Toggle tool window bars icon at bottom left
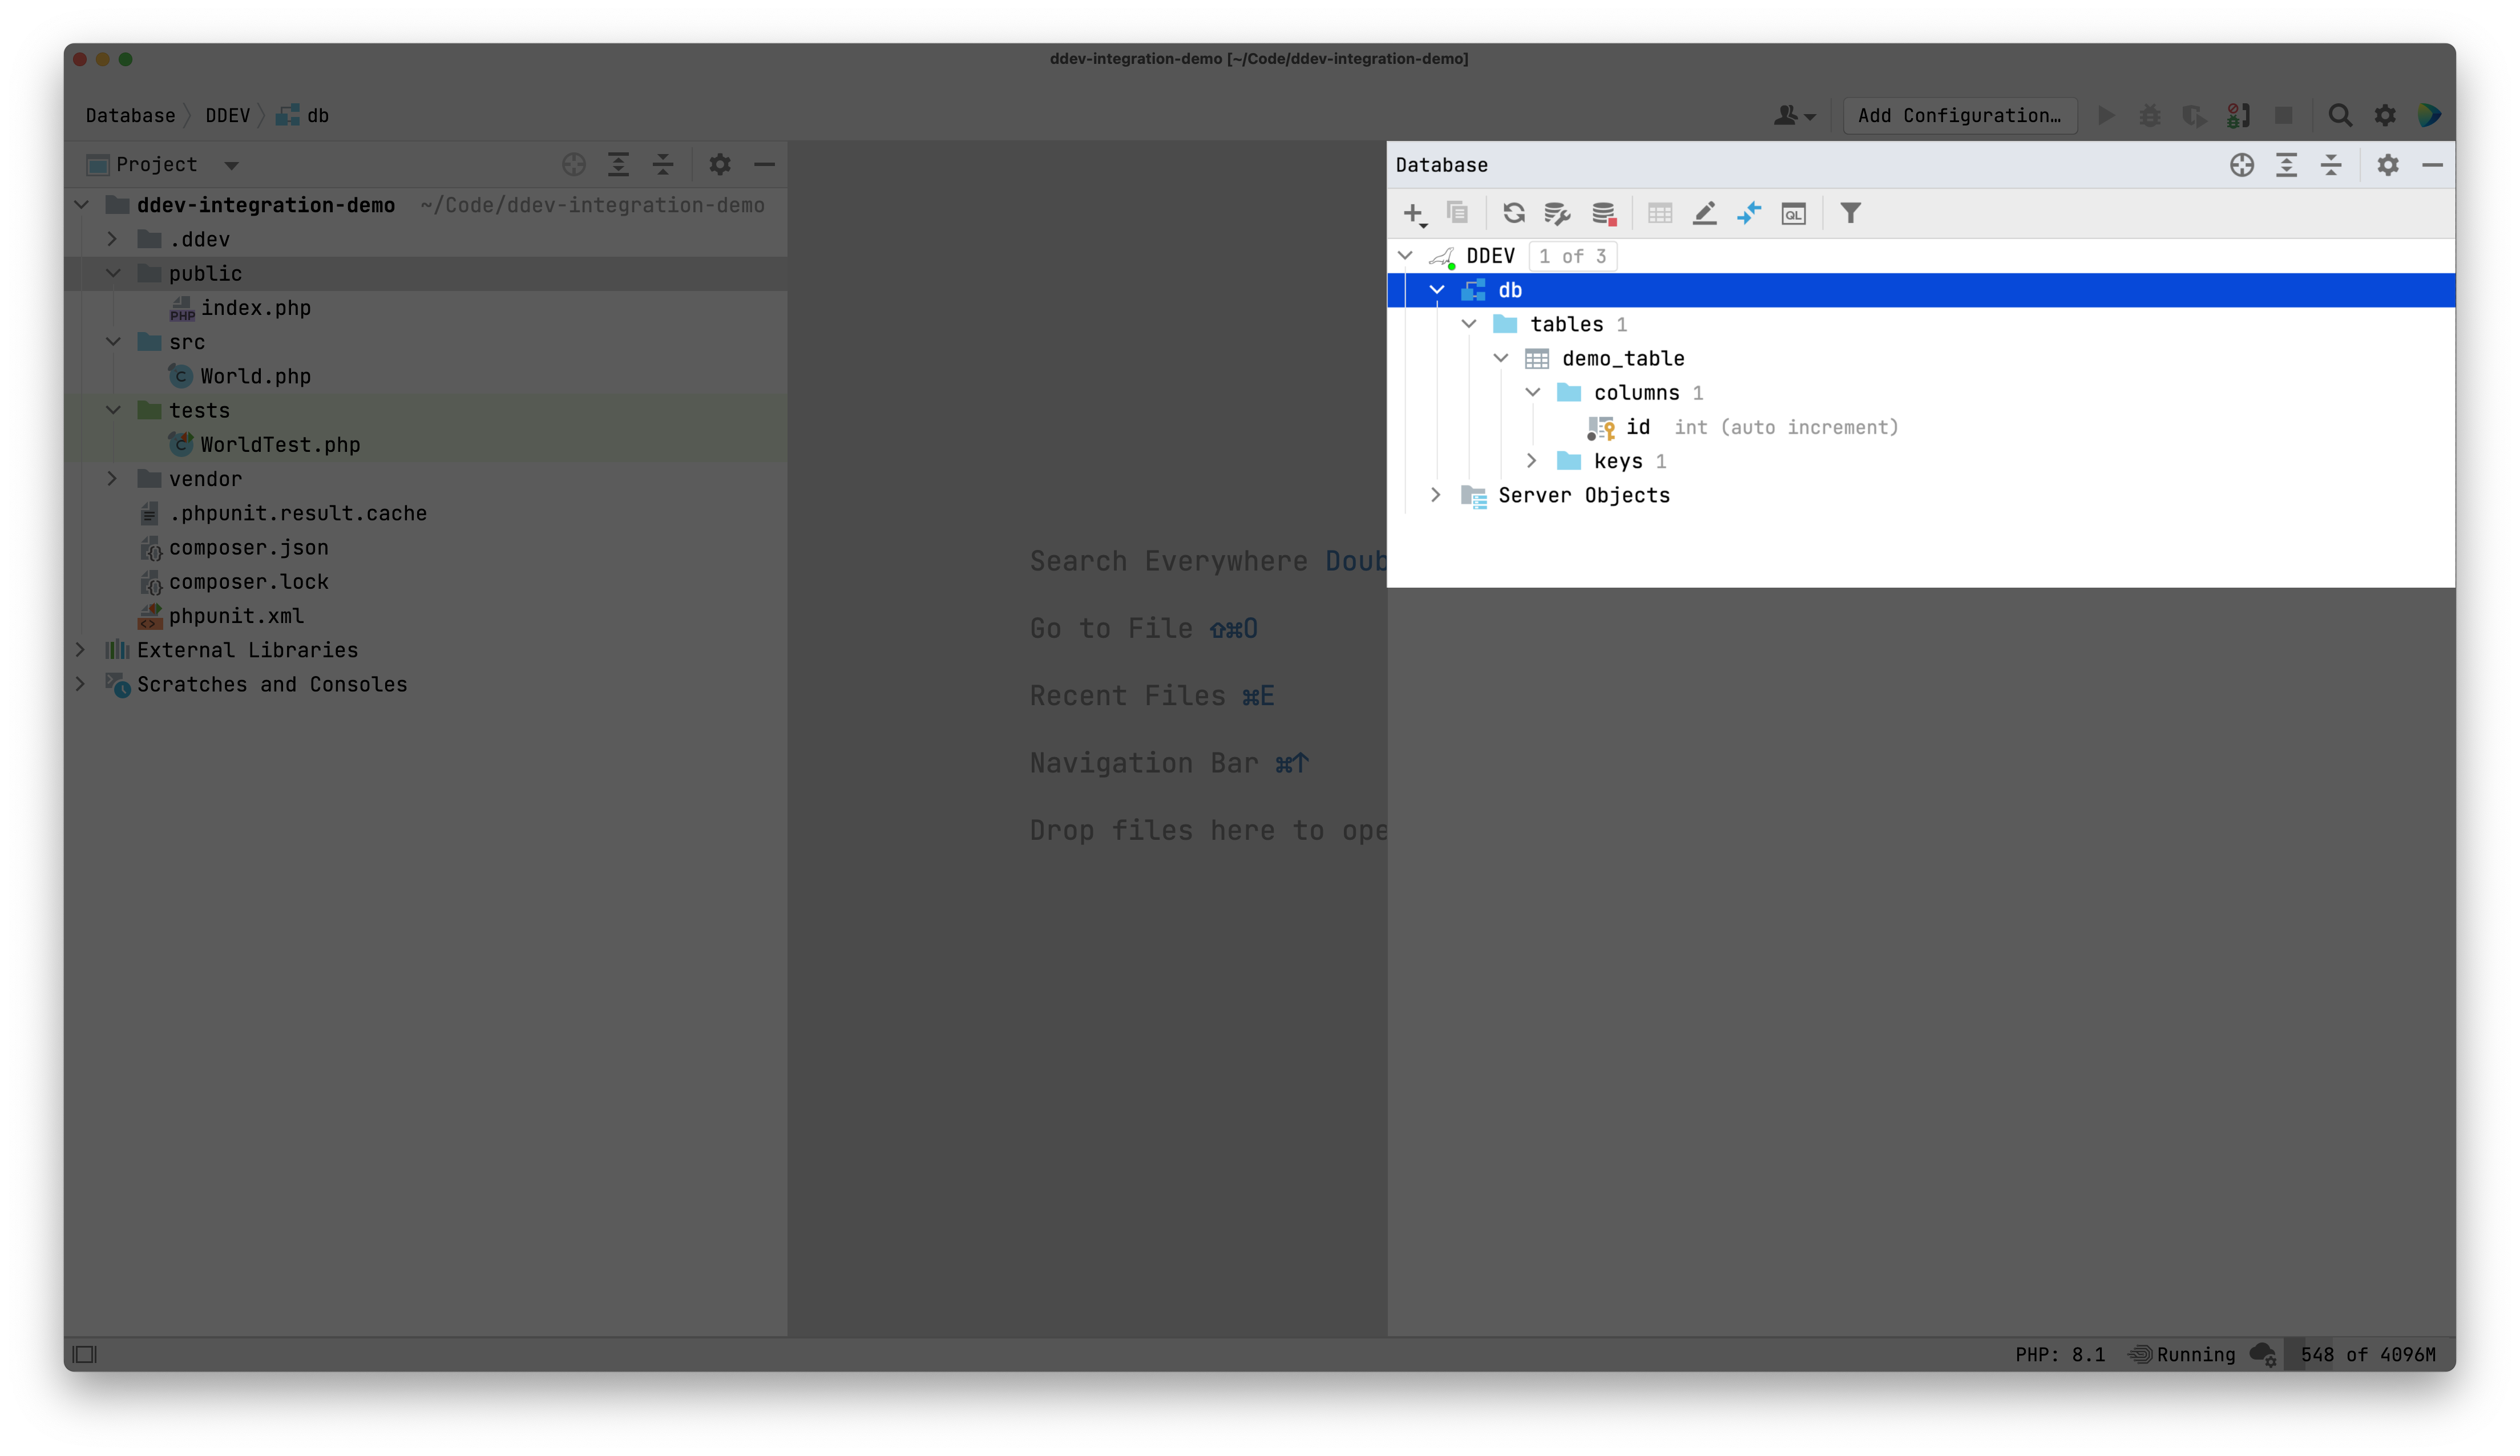This screenshot has height=1456, width=2520. (x=85, y=1354)
